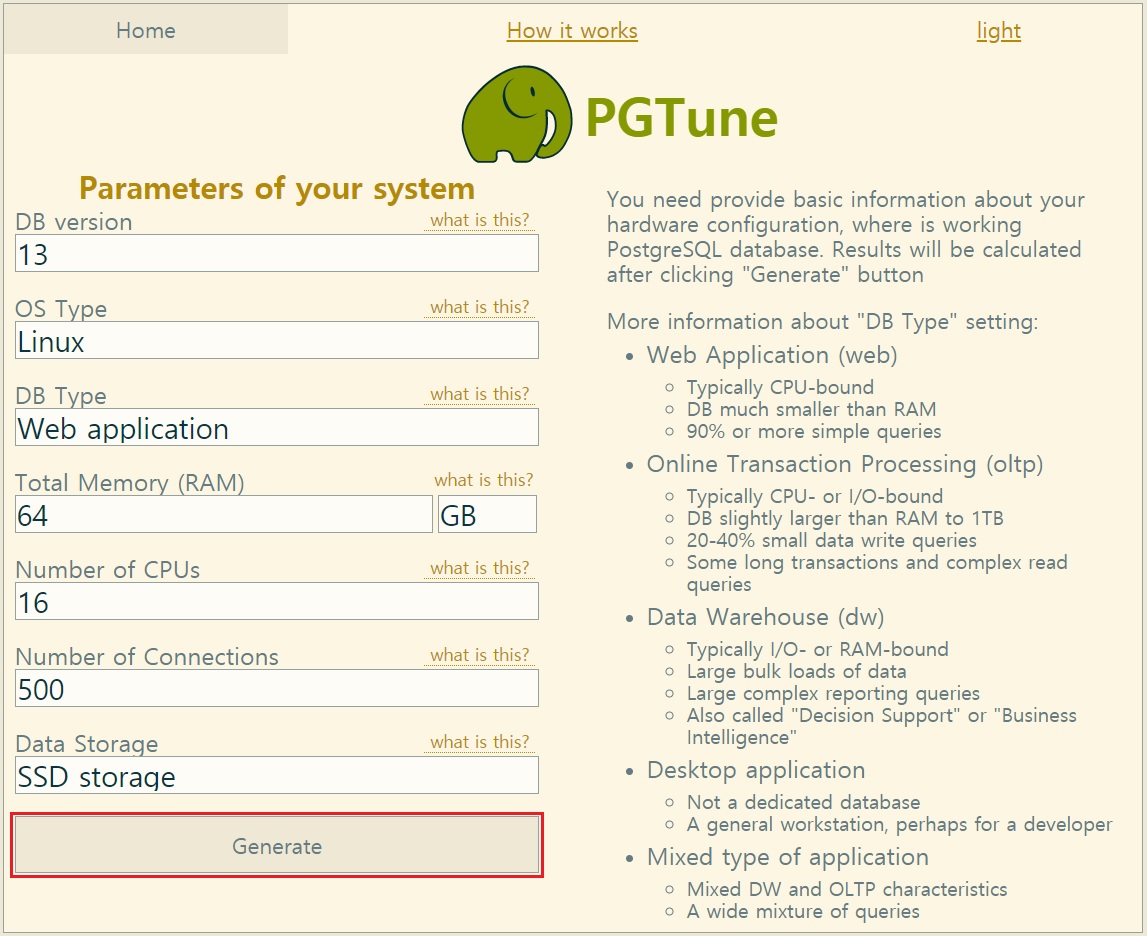Screen dimensions: 1147x936
Task: Click 'what is this?' for DB version
Action: [479, 220]
